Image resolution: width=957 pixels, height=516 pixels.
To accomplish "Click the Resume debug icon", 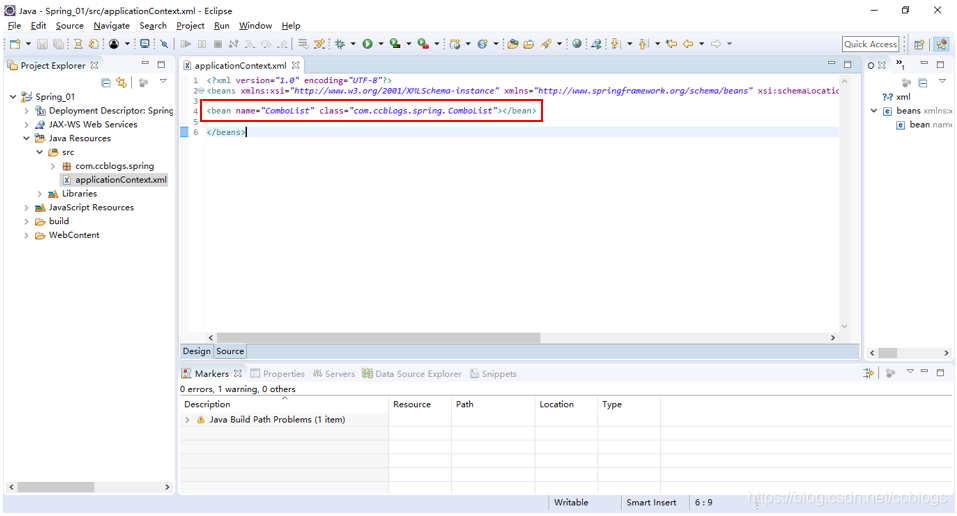I will pos(186,44).
